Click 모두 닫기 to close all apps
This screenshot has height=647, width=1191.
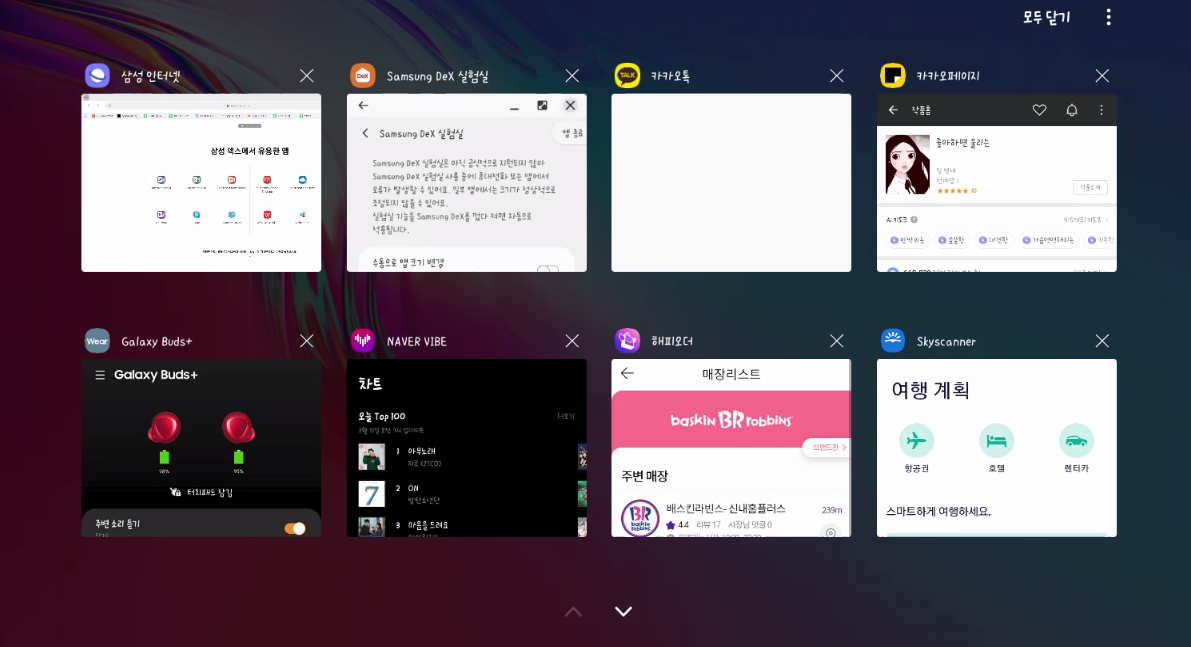pos(1046,17)
